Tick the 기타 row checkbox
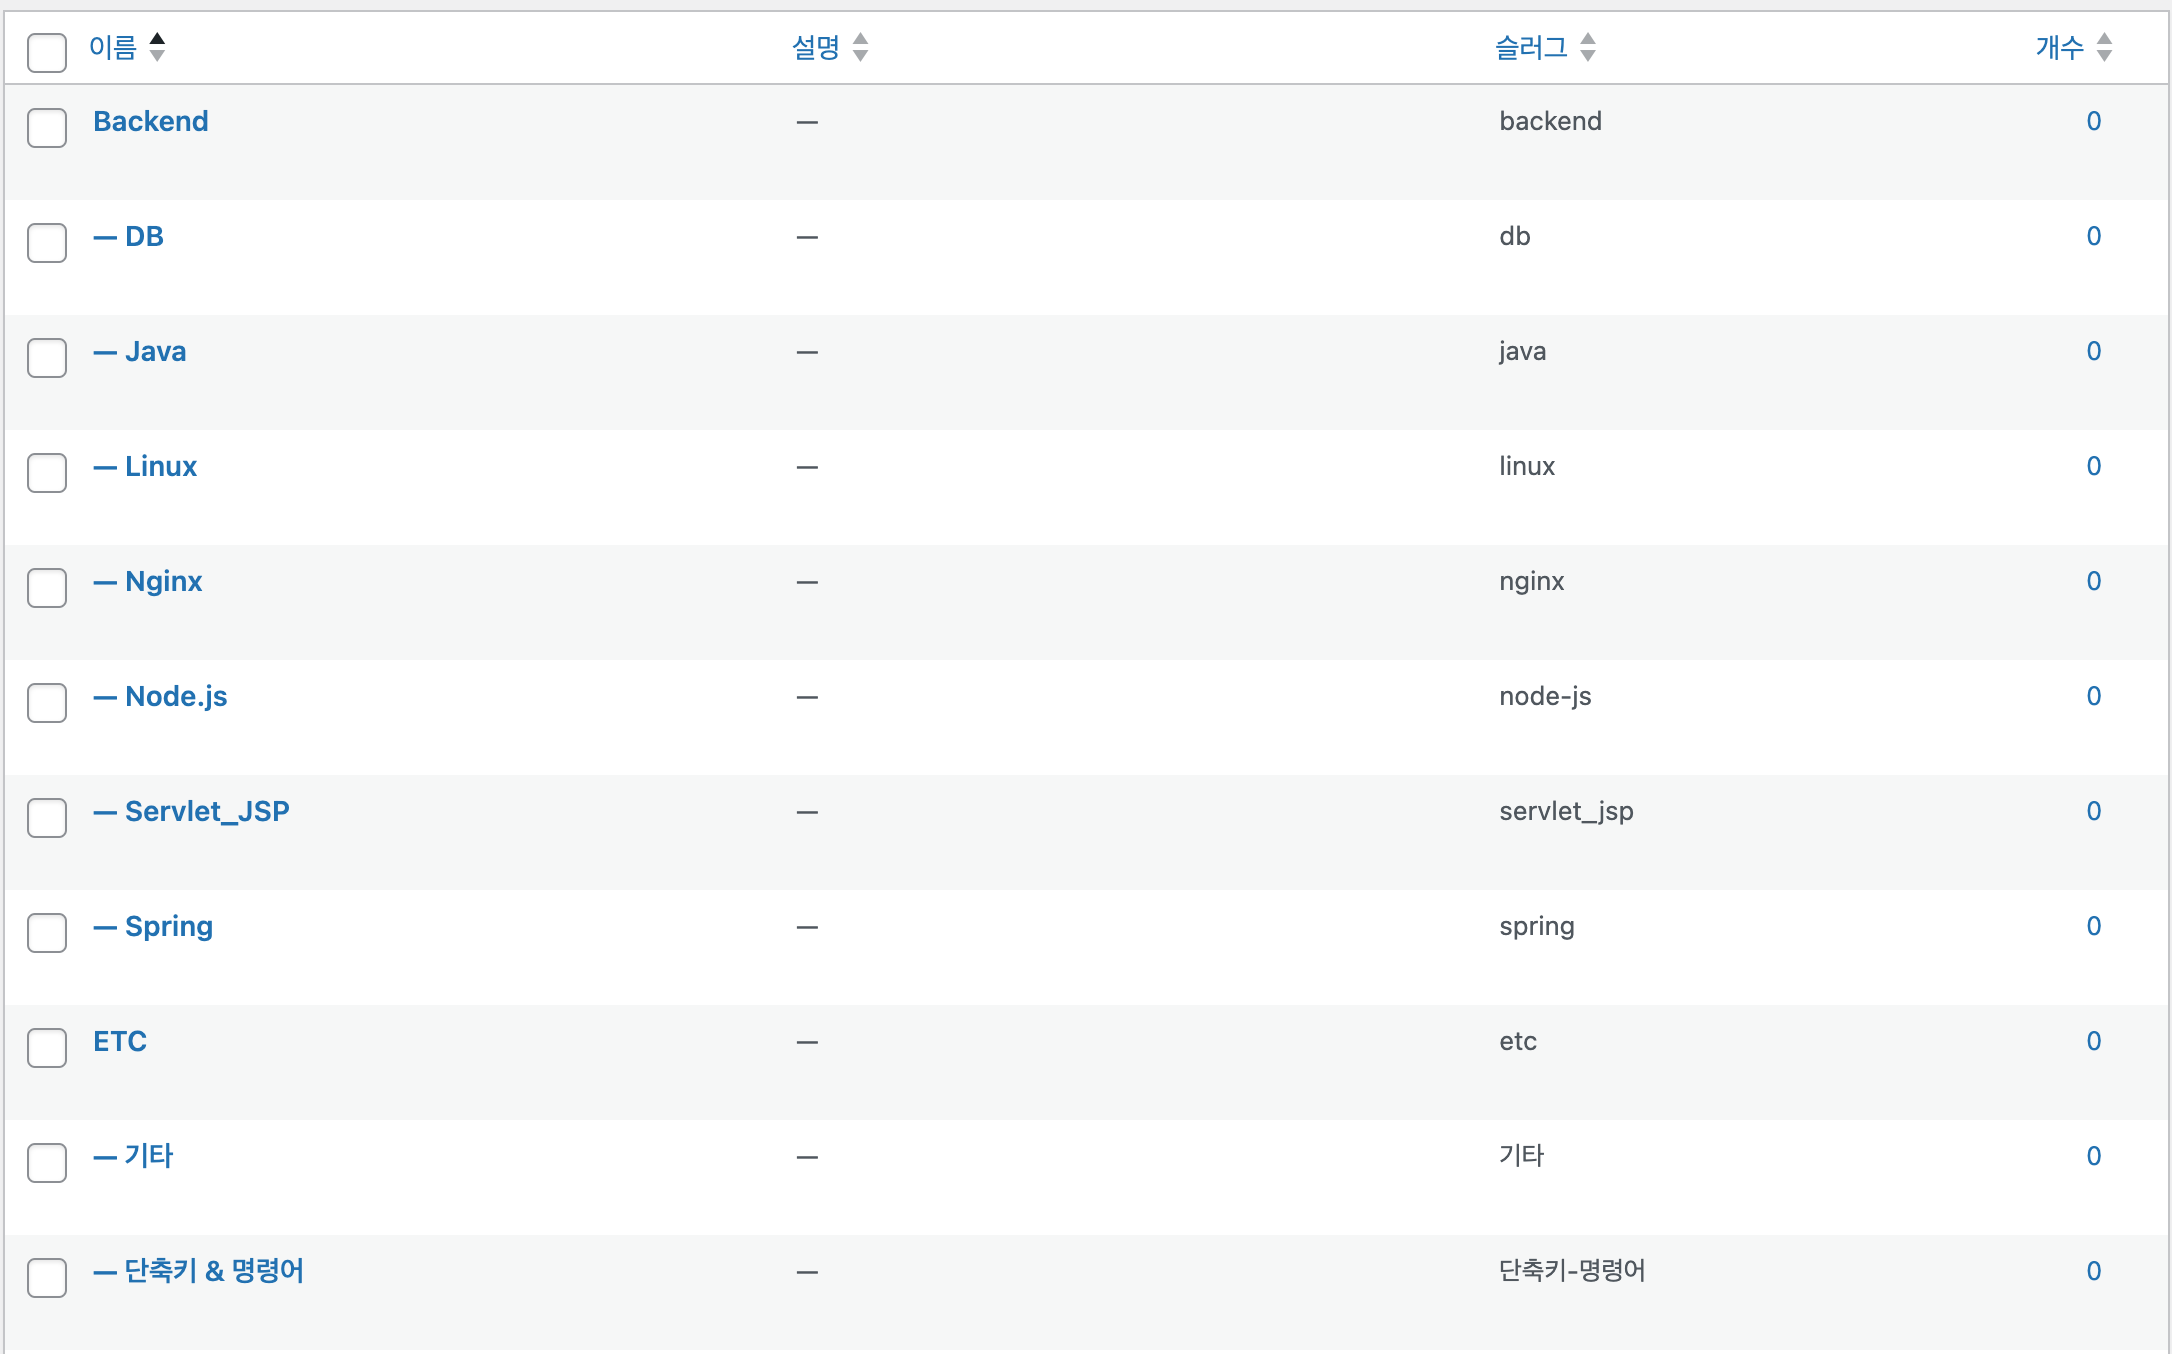2172x1354 pixels. point(47,1162)
